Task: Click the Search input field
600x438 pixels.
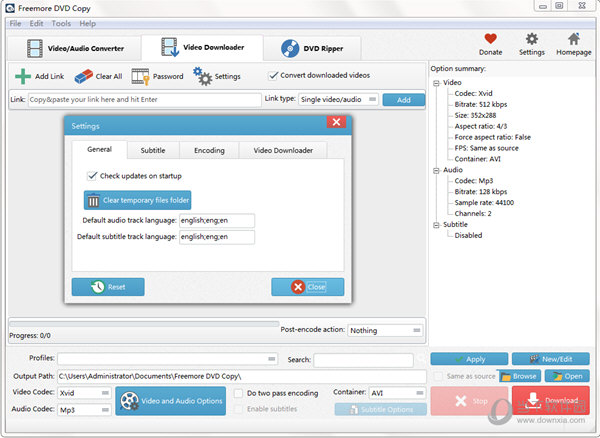Action: [x=364, y=360]
